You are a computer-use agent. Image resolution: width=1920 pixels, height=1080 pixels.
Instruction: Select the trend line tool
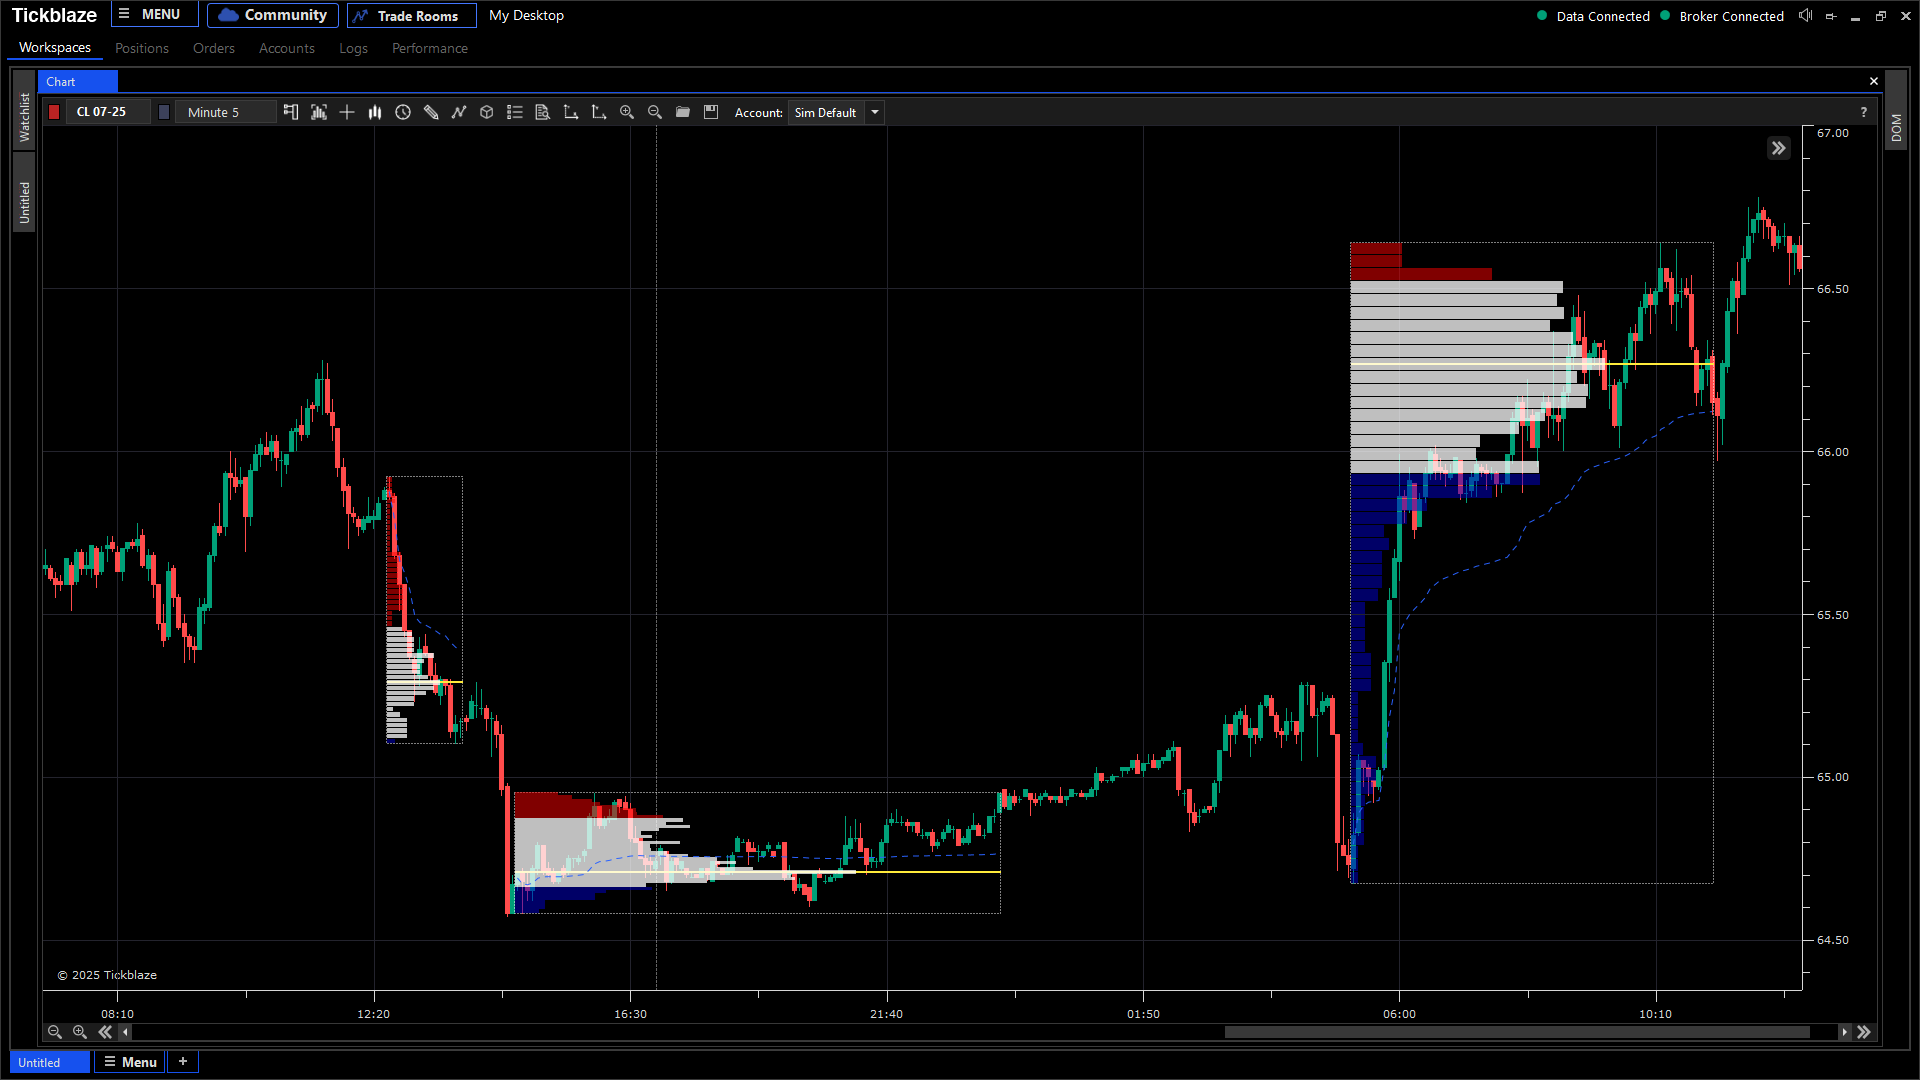(459, 112)
